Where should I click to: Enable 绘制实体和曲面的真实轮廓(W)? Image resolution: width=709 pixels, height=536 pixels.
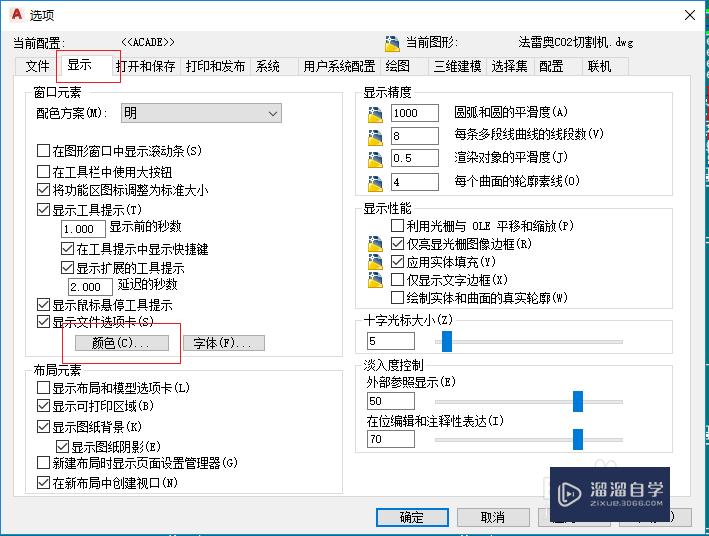point(397,298)
